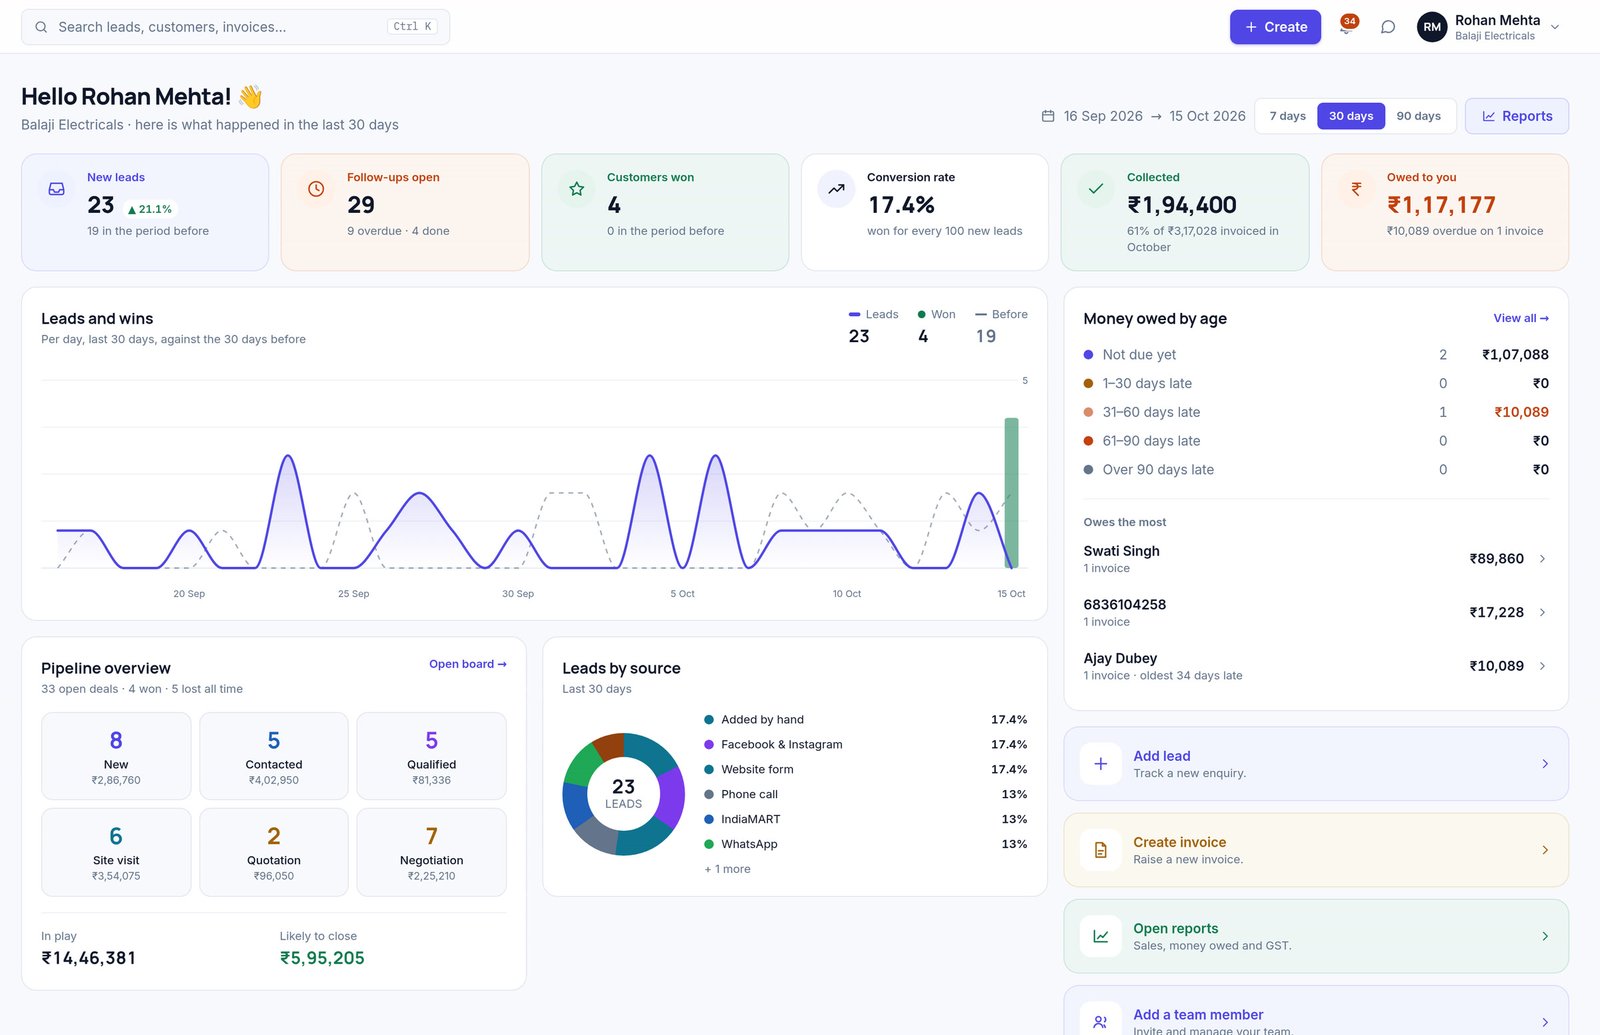Click the Collected checkmark icon
This screenshot has width=1600, height=1035.
[x=1096, y=189]
